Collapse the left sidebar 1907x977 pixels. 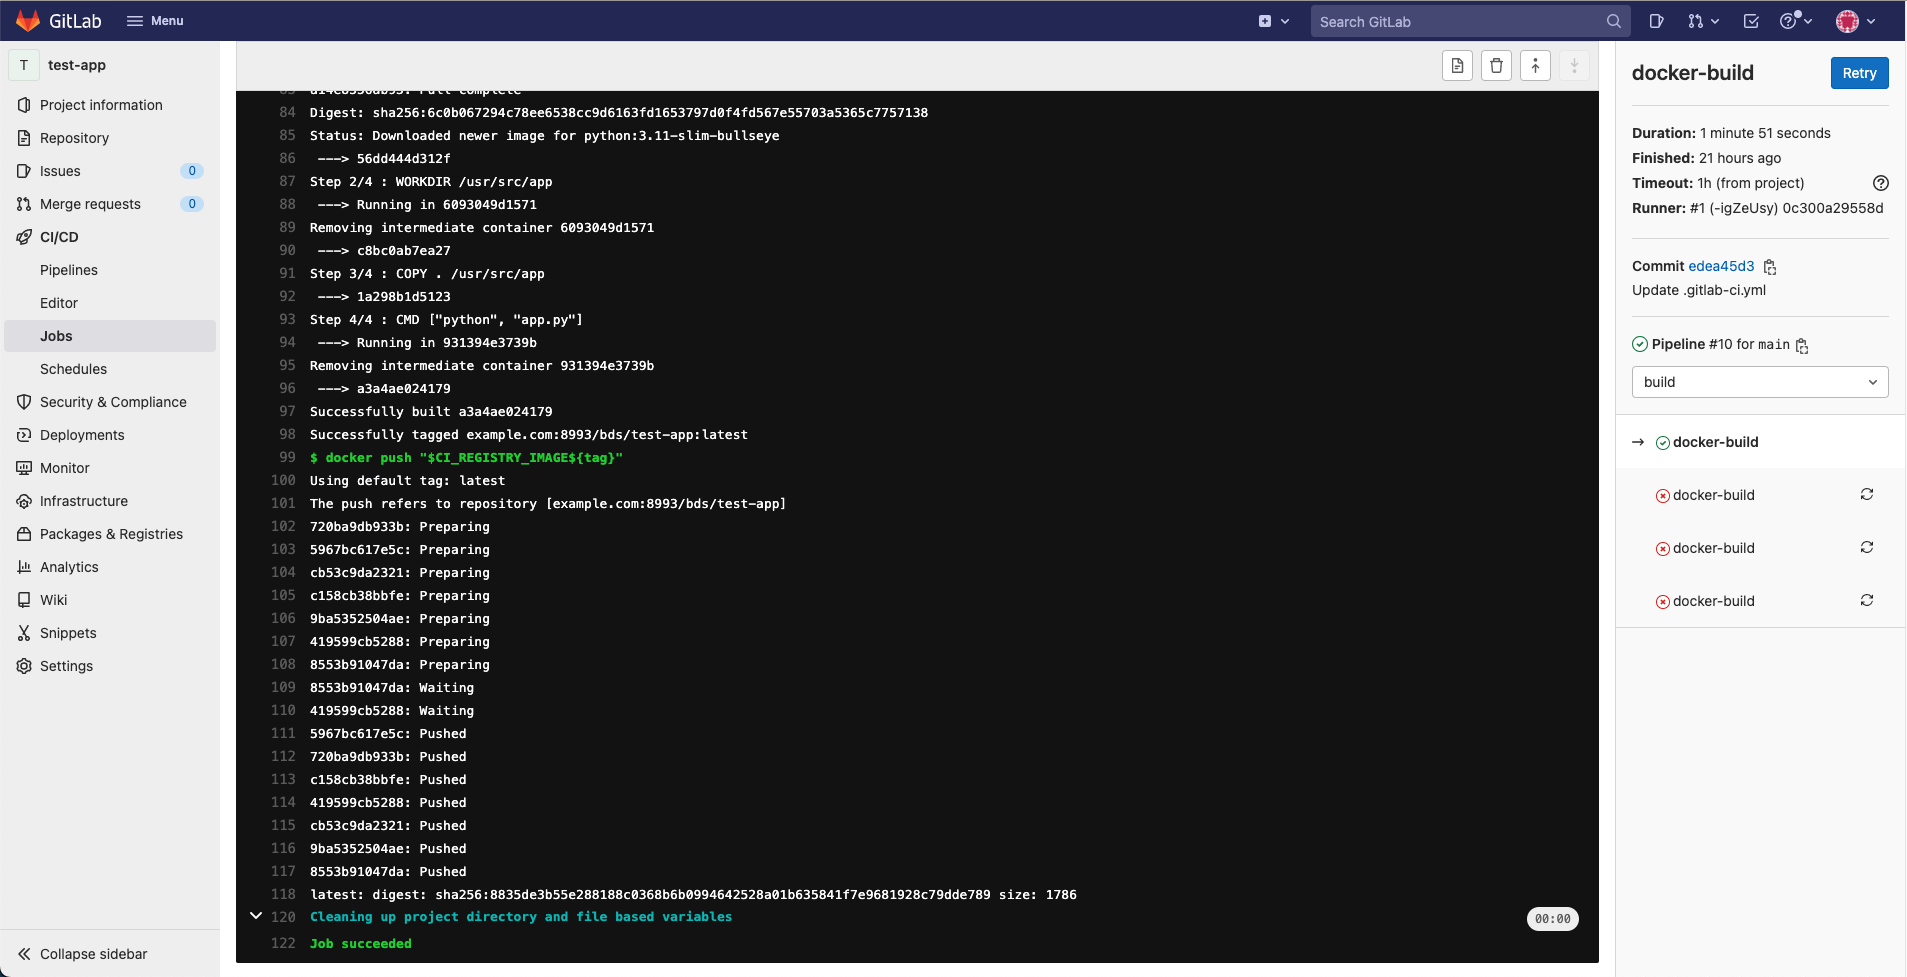click(x=82, y=953)
